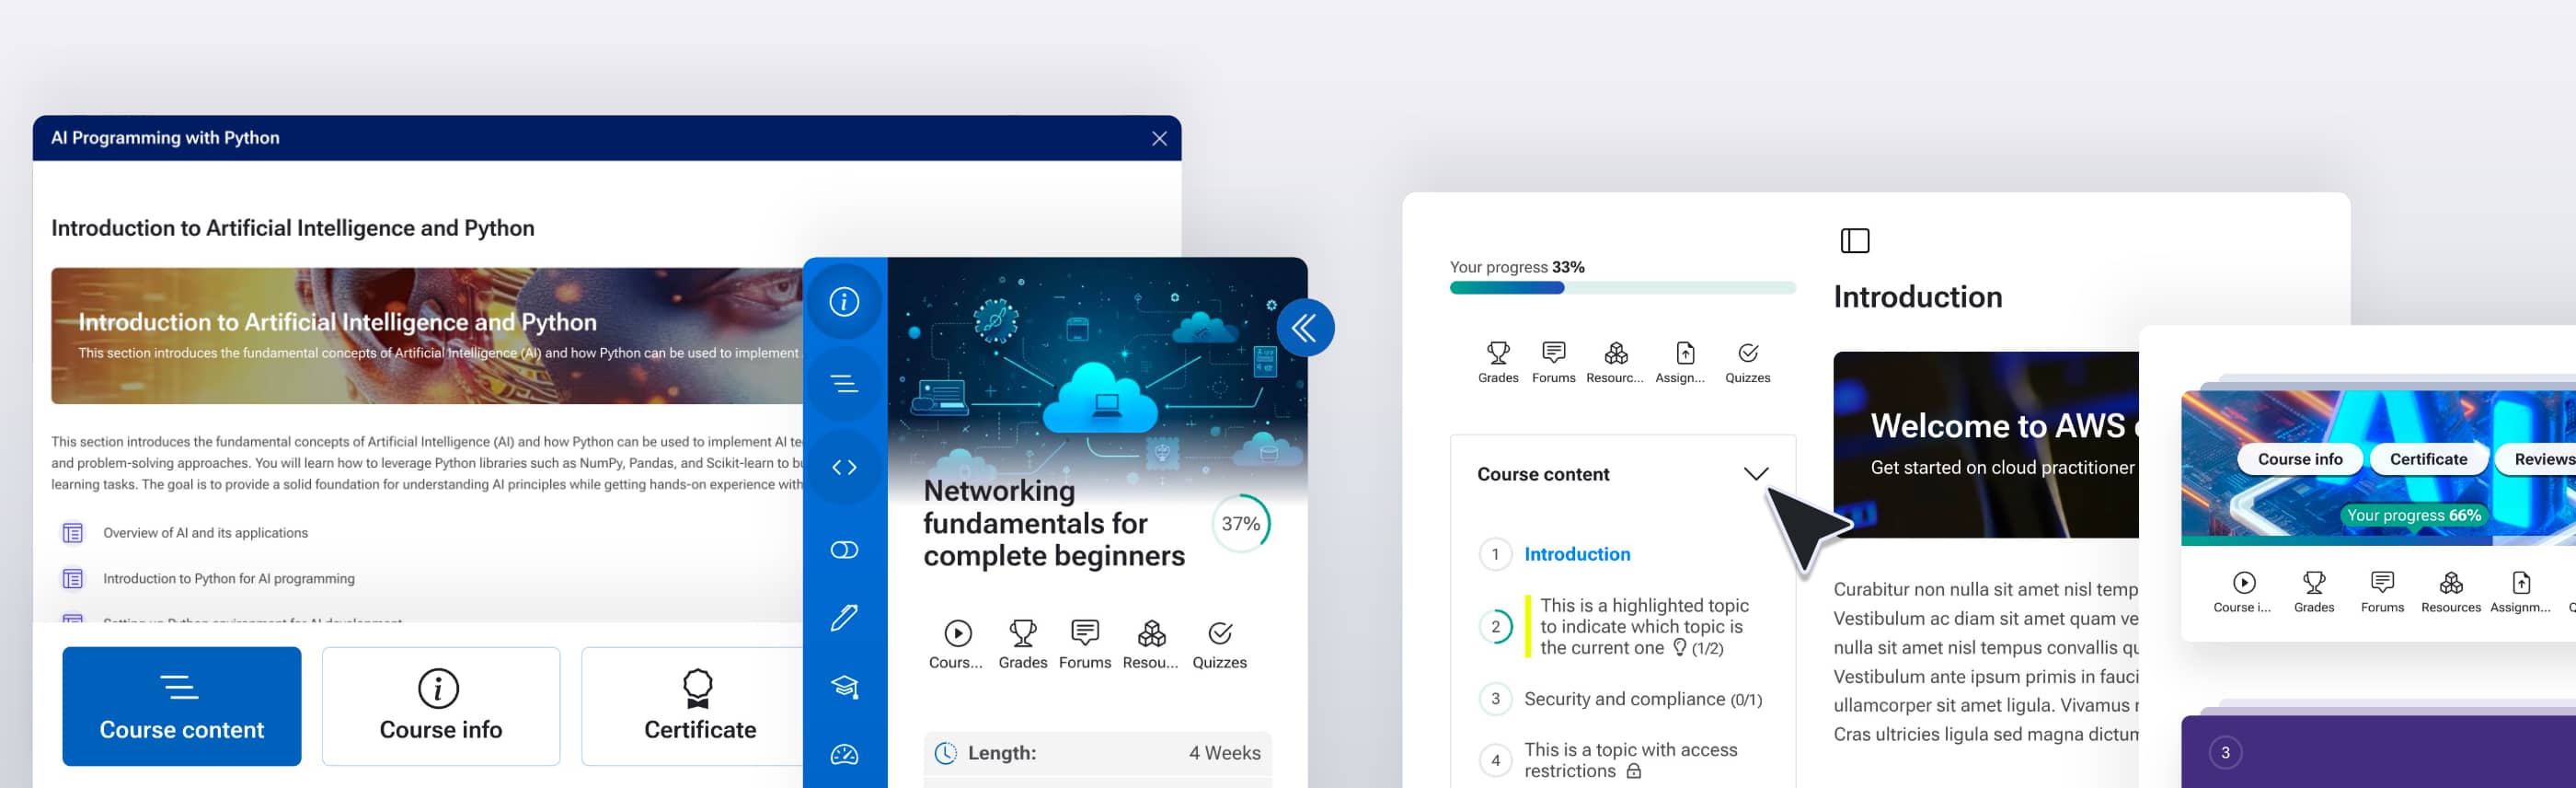Click the Certificate pill on the right card
The height and width of the screenshot is (788, 2576).
pyautogui.click(x=2427, y=459)
